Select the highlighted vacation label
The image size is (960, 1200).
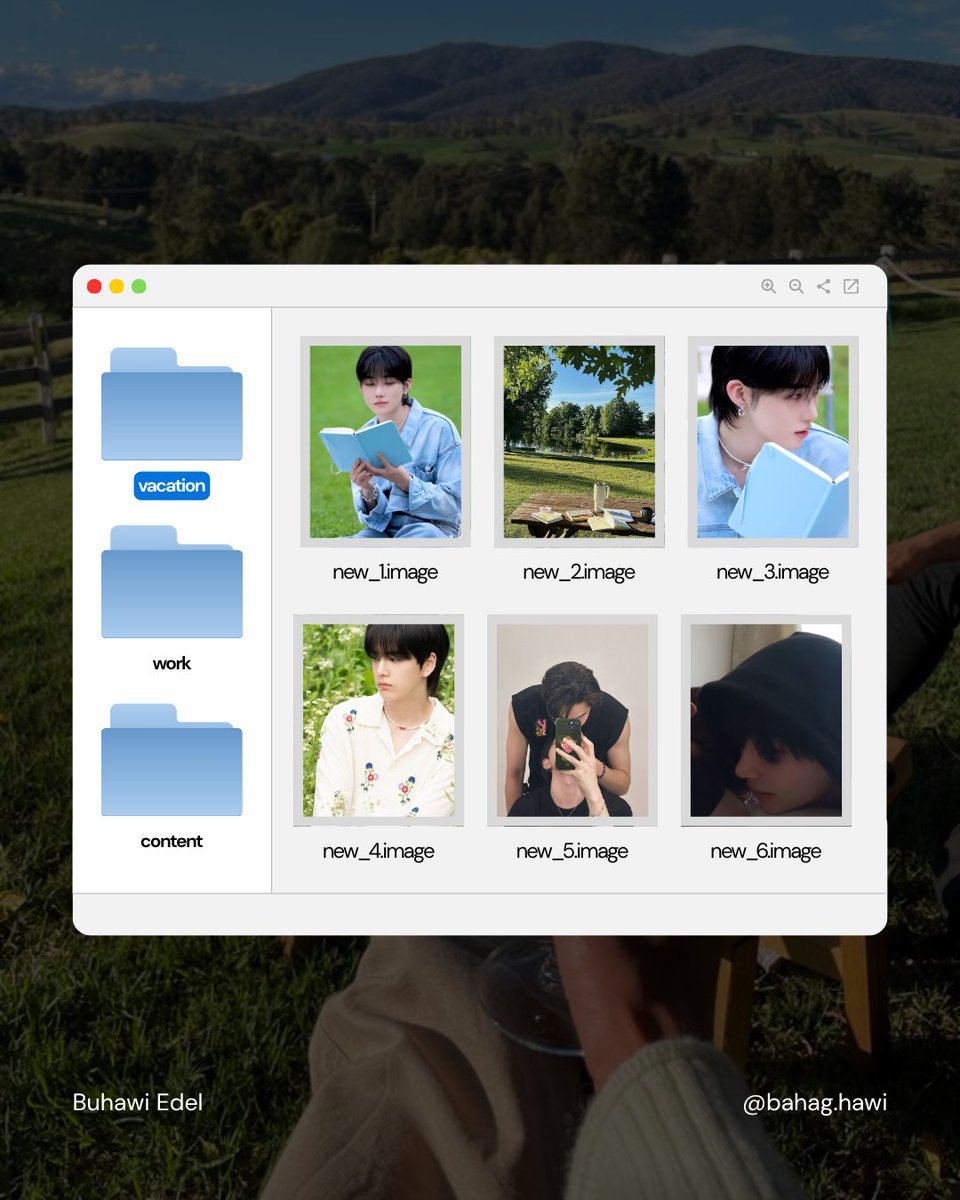(172, 486)
